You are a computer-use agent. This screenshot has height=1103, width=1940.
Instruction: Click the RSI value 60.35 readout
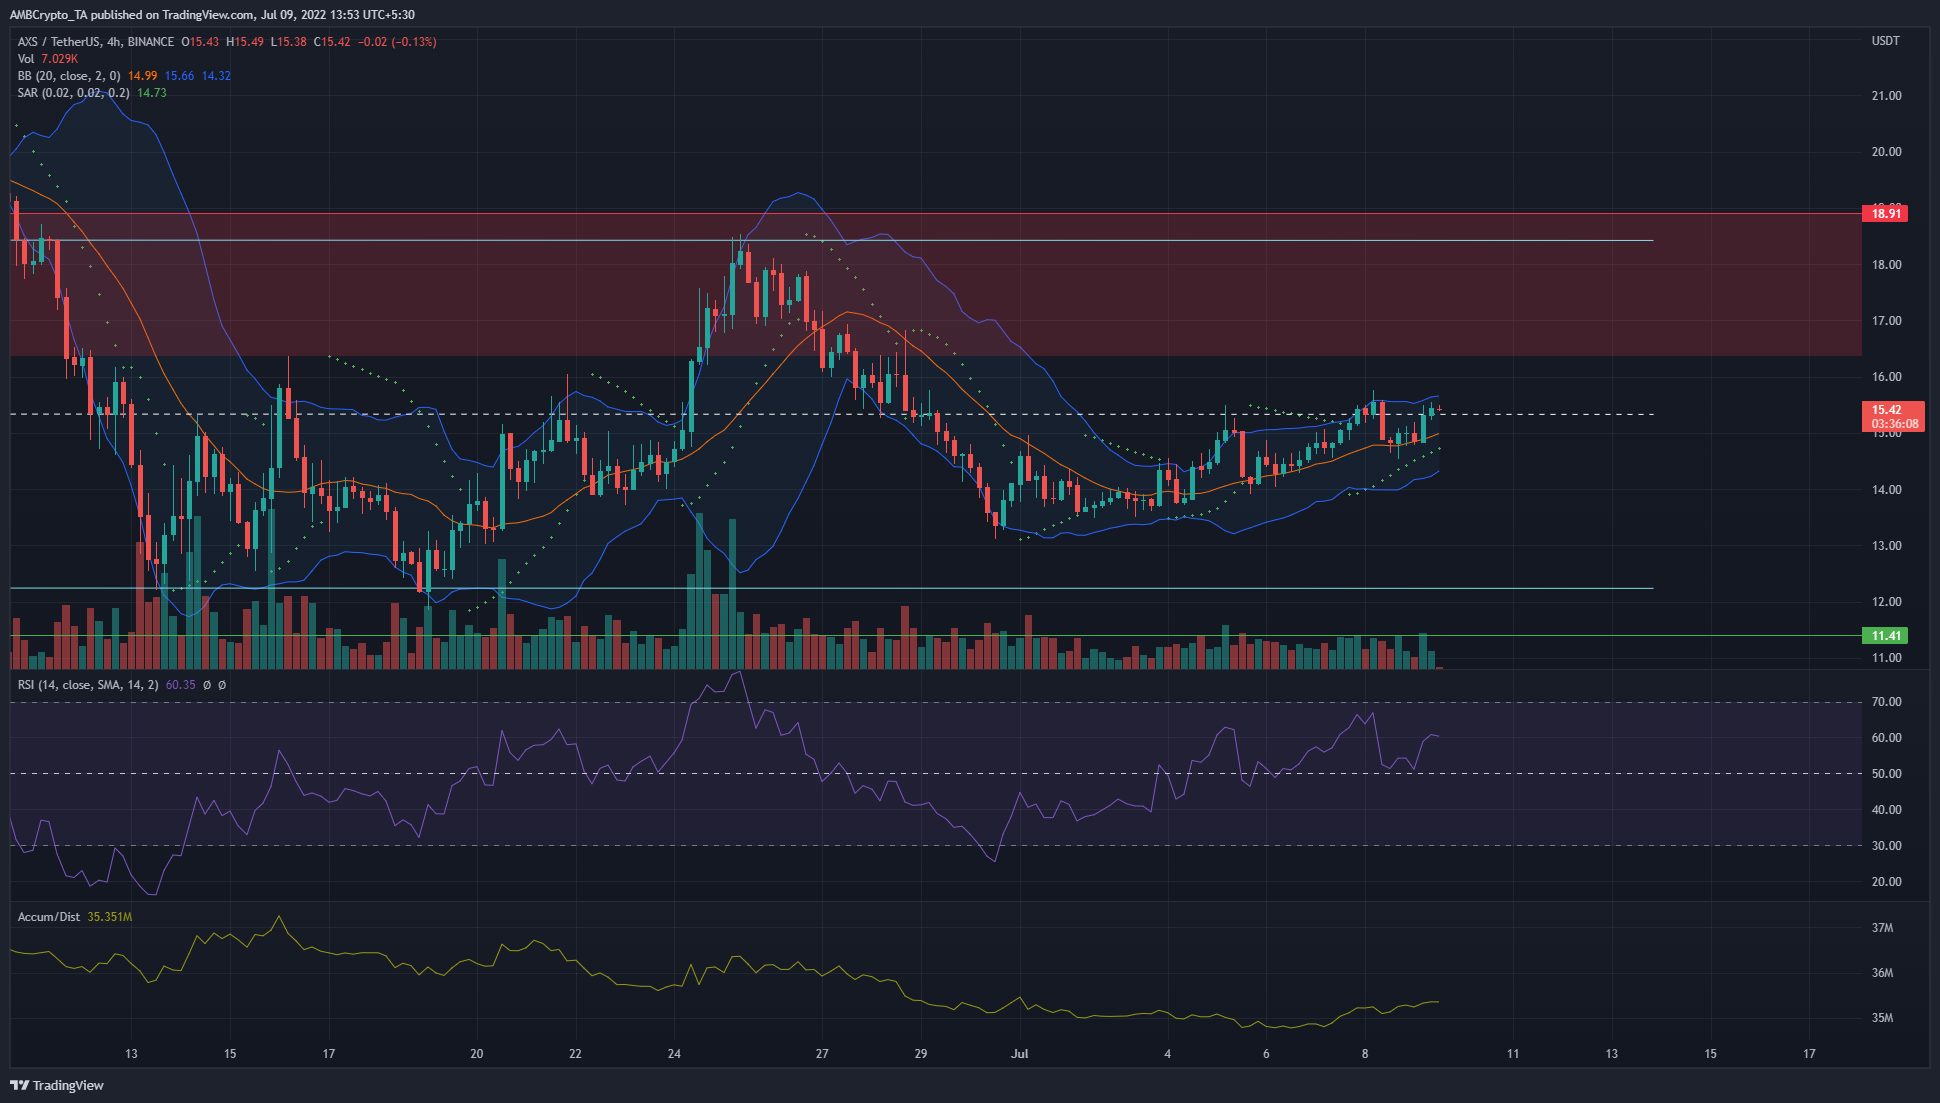[180, 685]
